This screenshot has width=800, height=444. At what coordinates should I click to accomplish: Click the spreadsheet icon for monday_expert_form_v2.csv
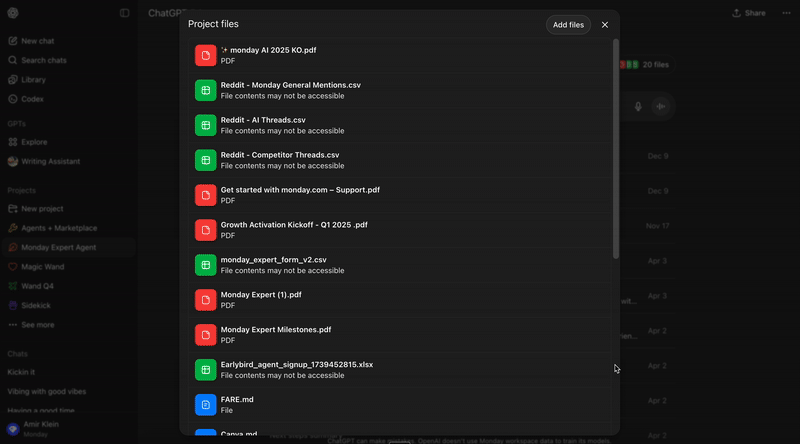click(206, 265)
